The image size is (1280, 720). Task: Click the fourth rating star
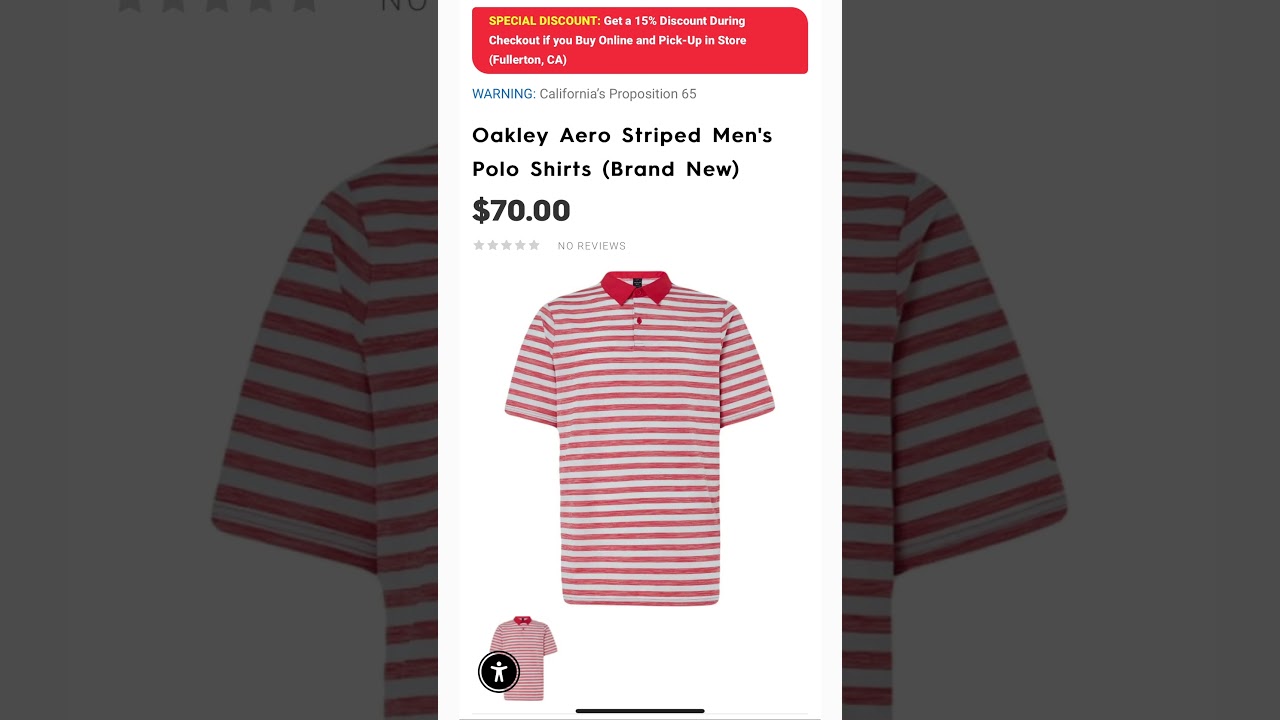[520, 245]
